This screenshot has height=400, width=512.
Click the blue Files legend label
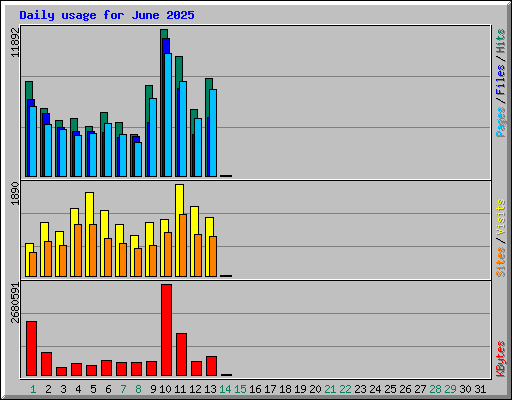(x=500, y=80)
